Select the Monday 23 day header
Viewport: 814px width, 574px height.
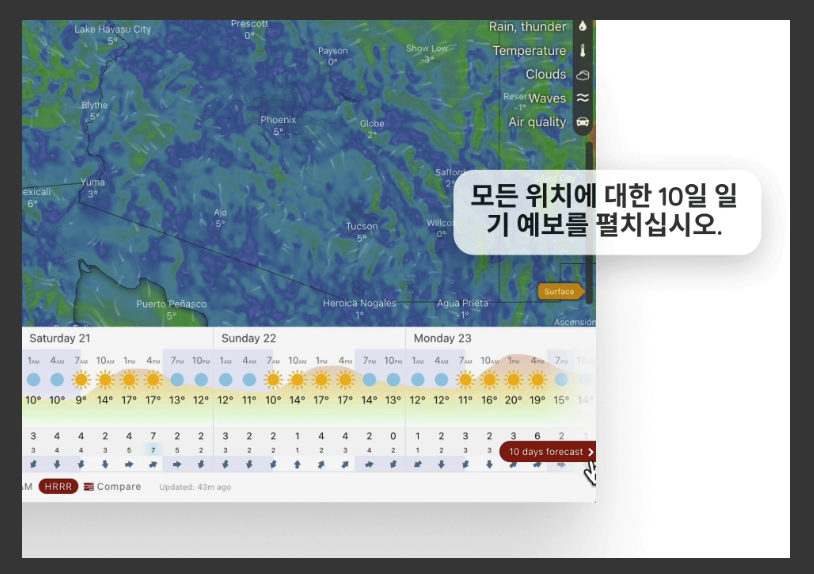click(x=442, y=338)
